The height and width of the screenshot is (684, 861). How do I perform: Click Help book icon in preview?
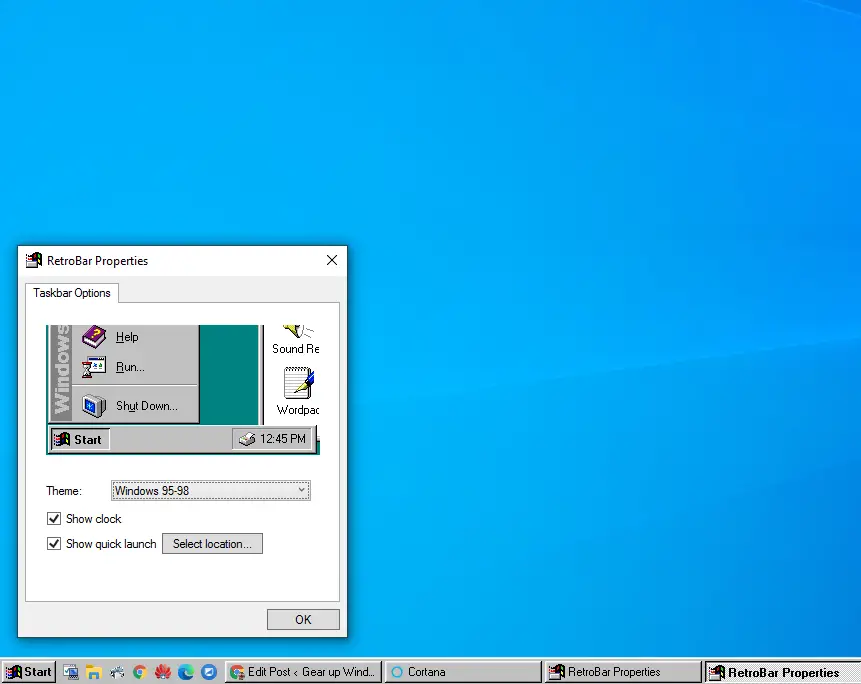pyautogui.click(x=94, y=337)
